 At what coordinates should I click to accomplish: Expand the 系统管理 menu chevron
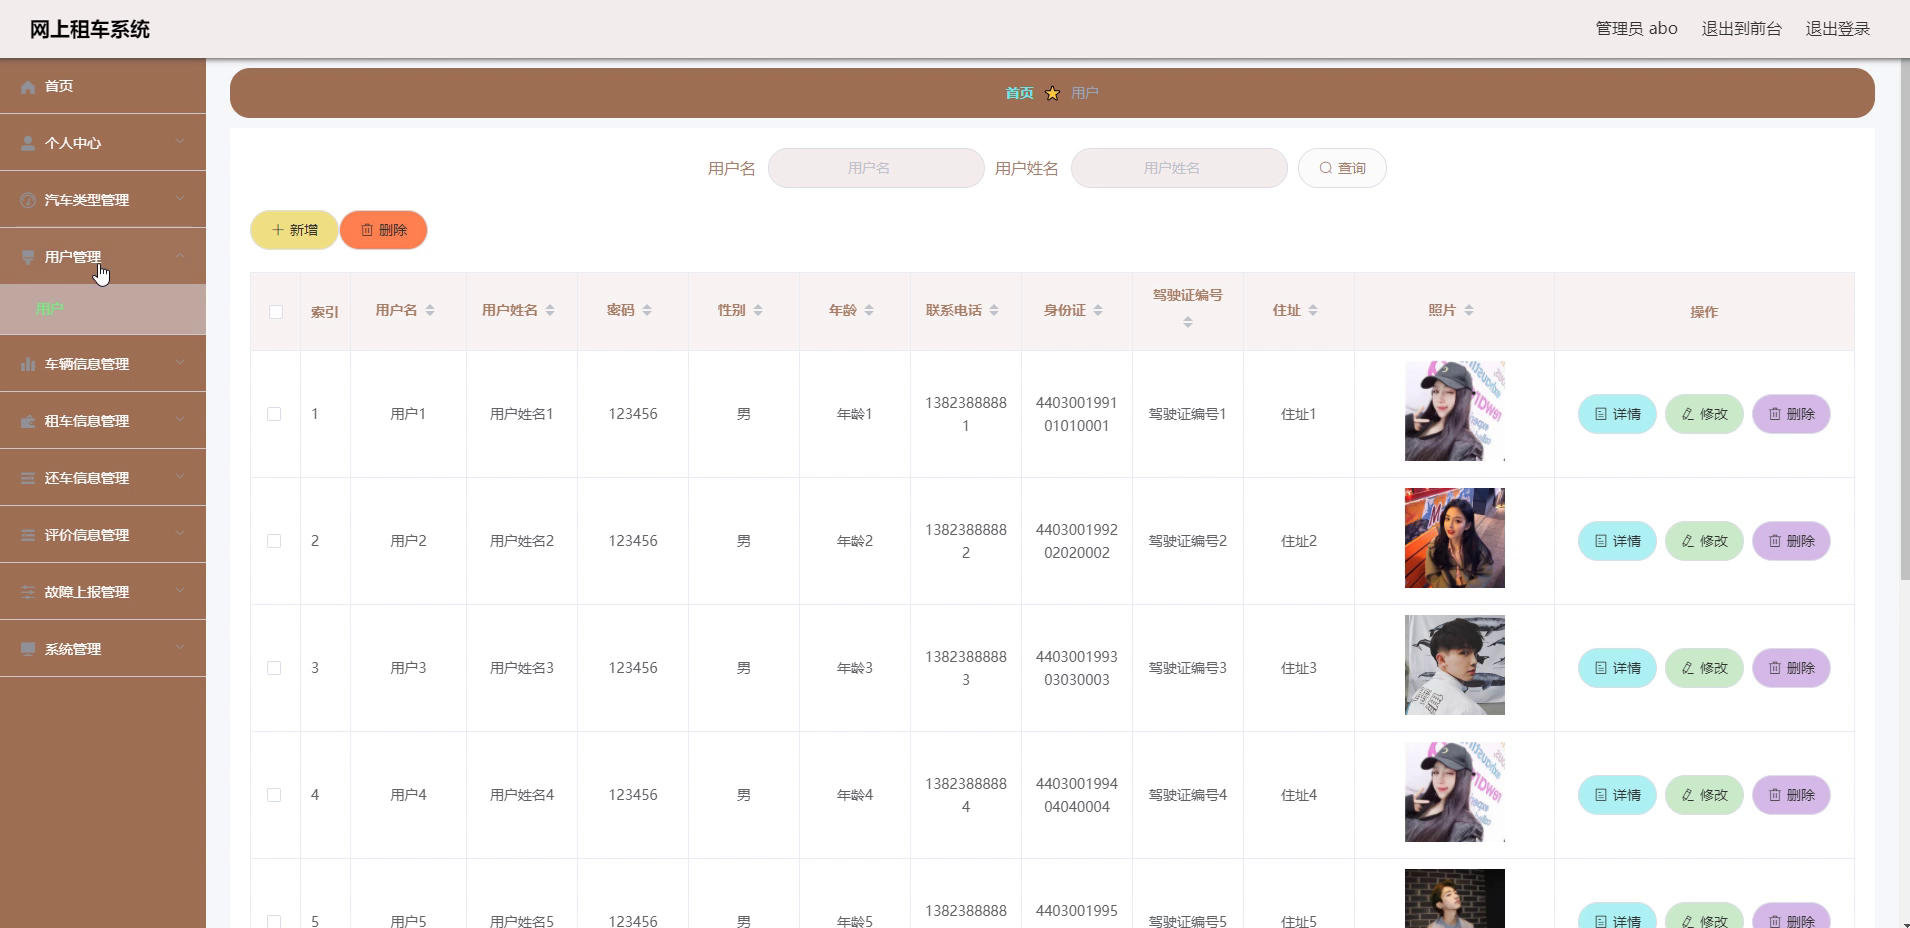[x=180, y=648]
